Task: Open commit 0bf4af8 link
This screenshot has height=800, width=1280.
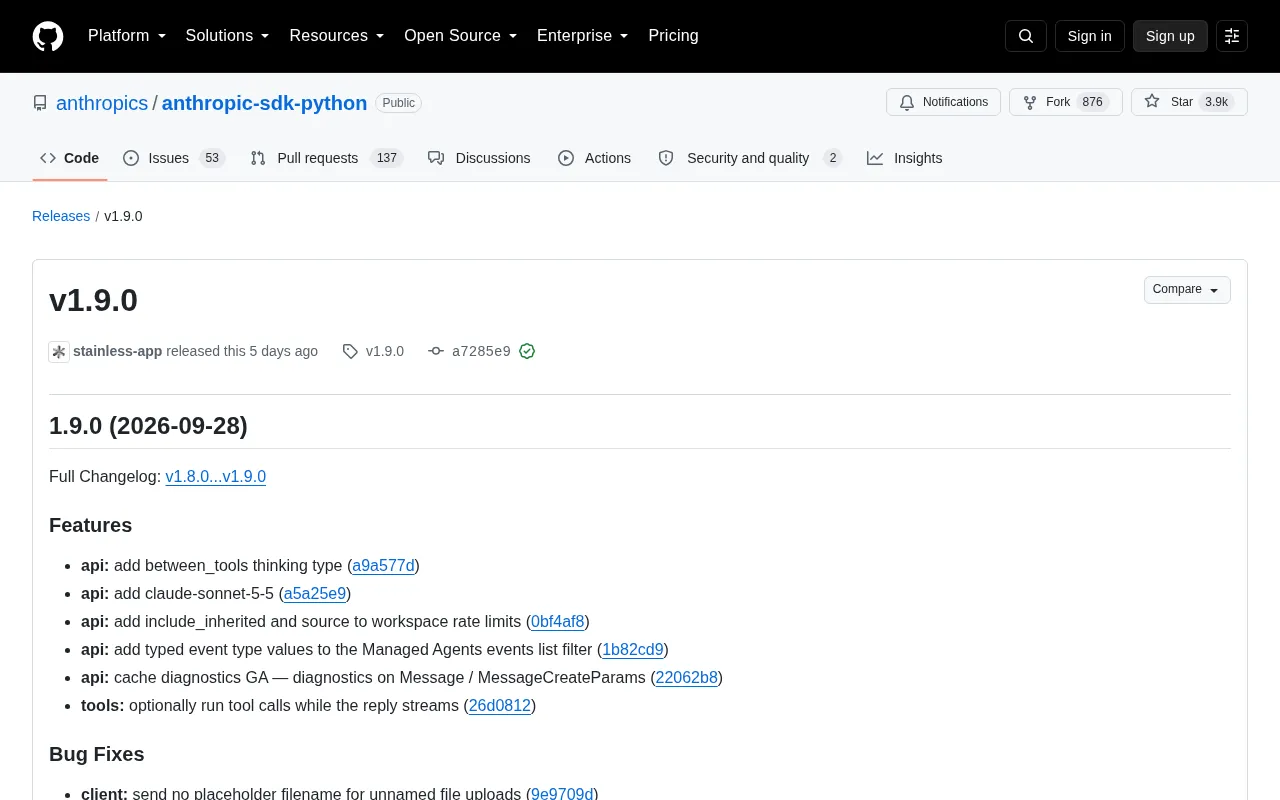Action: click(x=558, y=622)
